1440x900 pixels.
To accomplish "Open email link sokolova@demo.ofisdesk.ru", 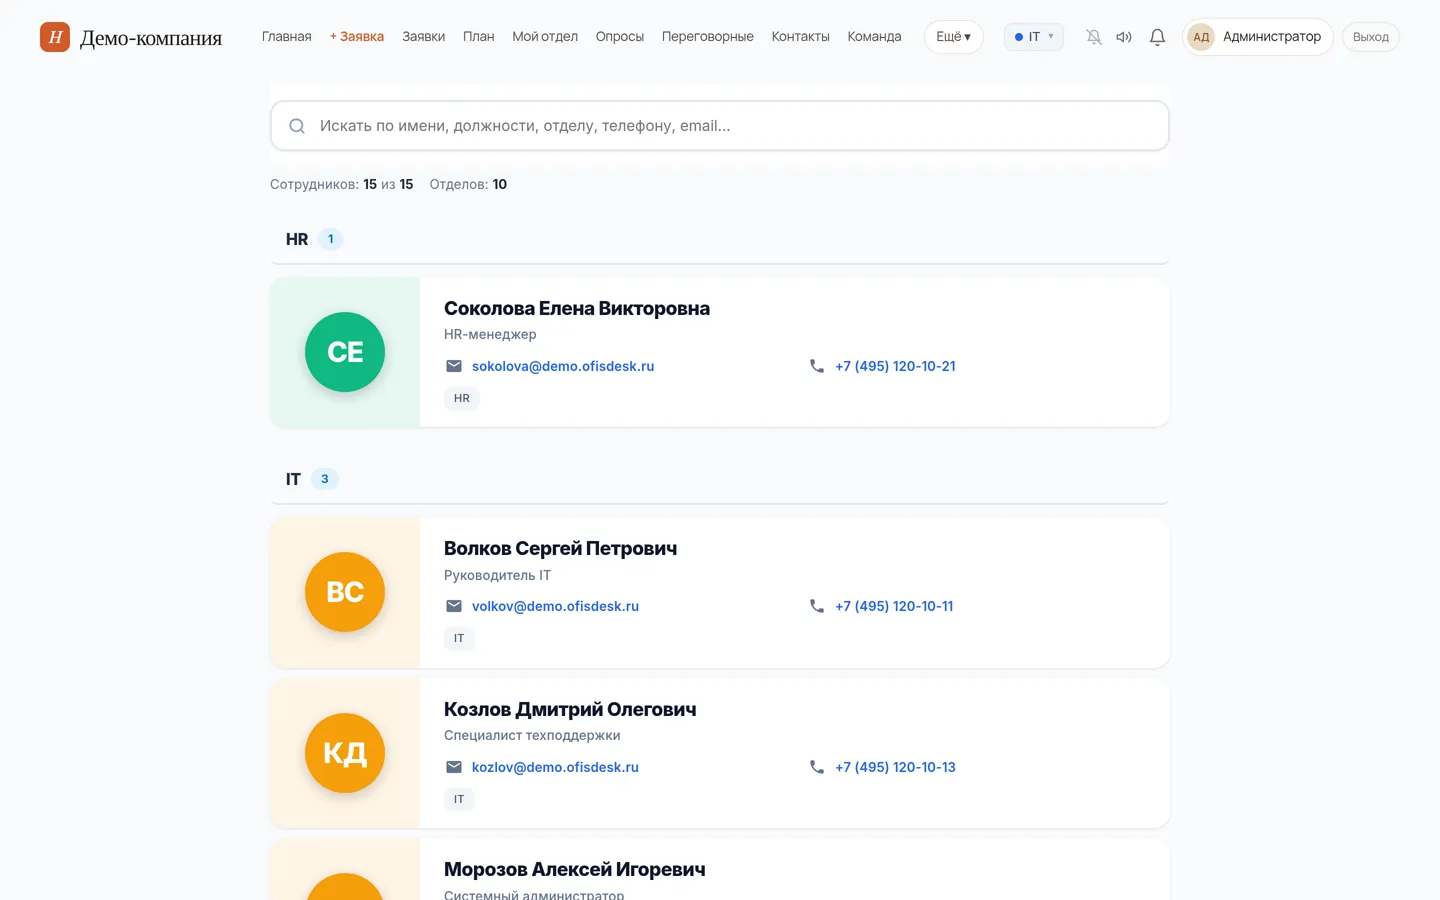I will tap(563, 366).
